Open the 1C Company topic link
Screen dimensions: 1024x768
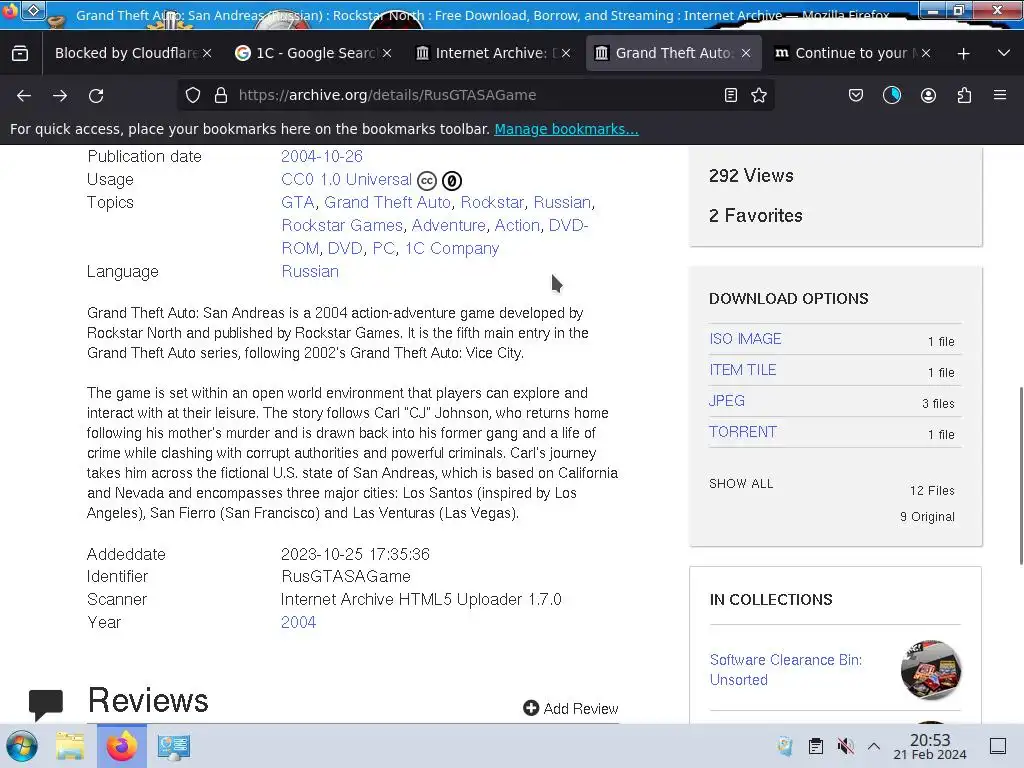pyautogui.click(x=452, y=249)
